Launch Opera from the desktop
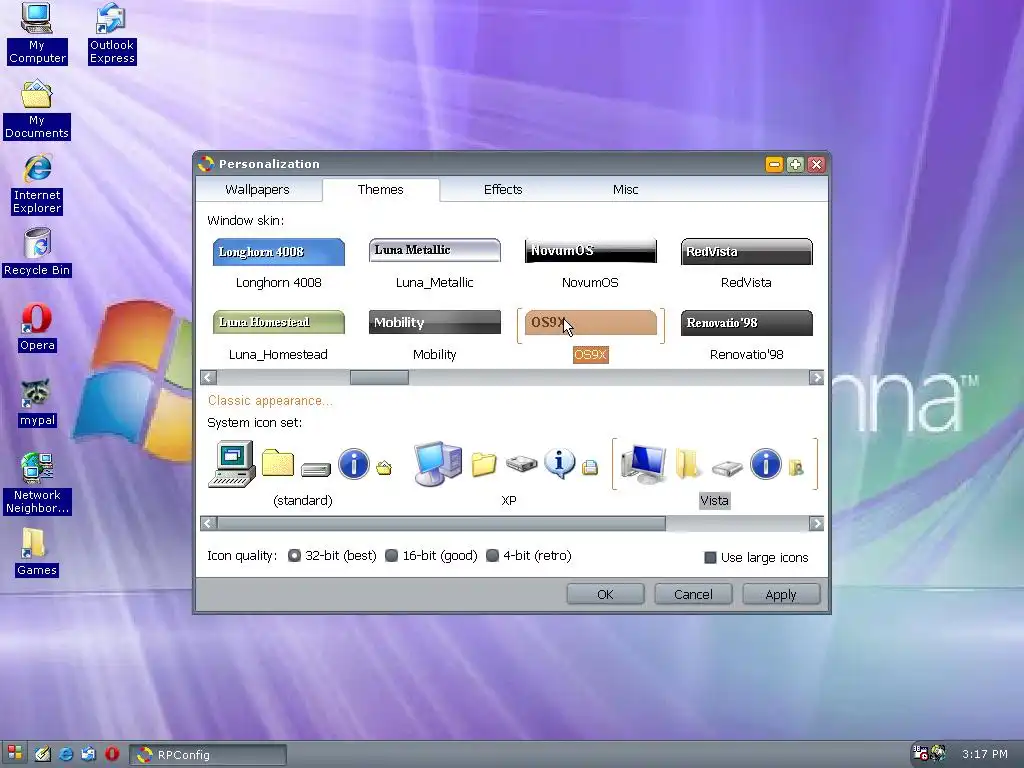 pos(37,328)
